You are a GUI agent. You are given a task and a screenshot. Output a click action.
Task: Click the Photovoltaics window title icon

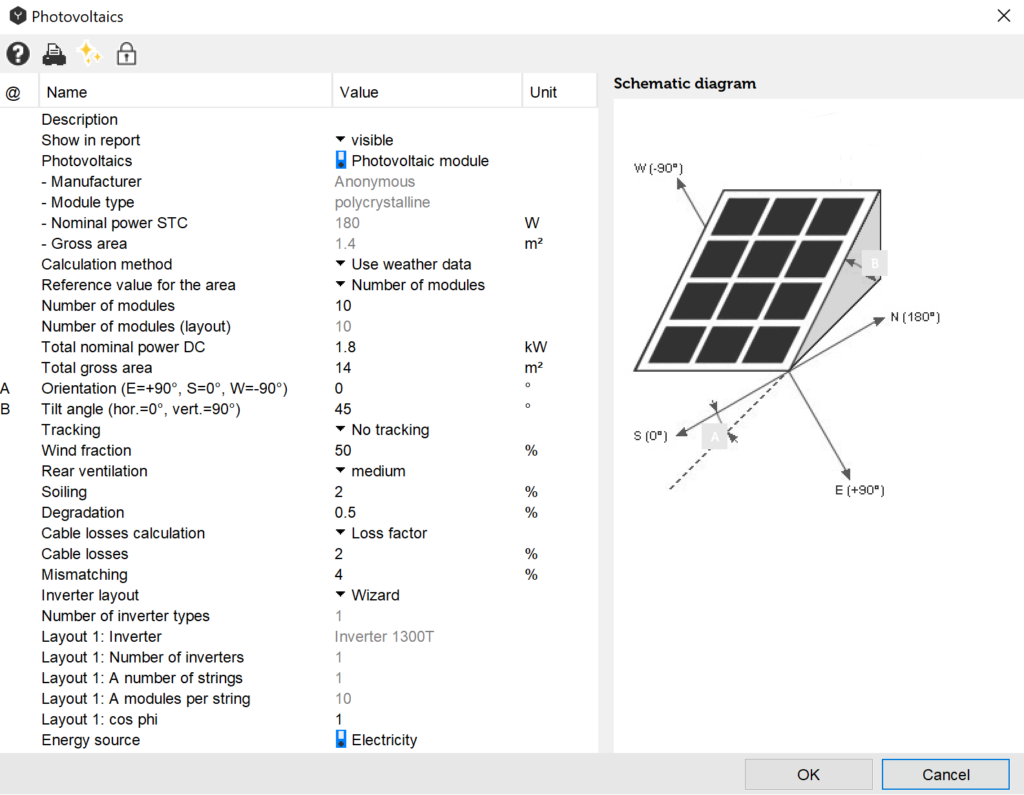coord(17,16)
